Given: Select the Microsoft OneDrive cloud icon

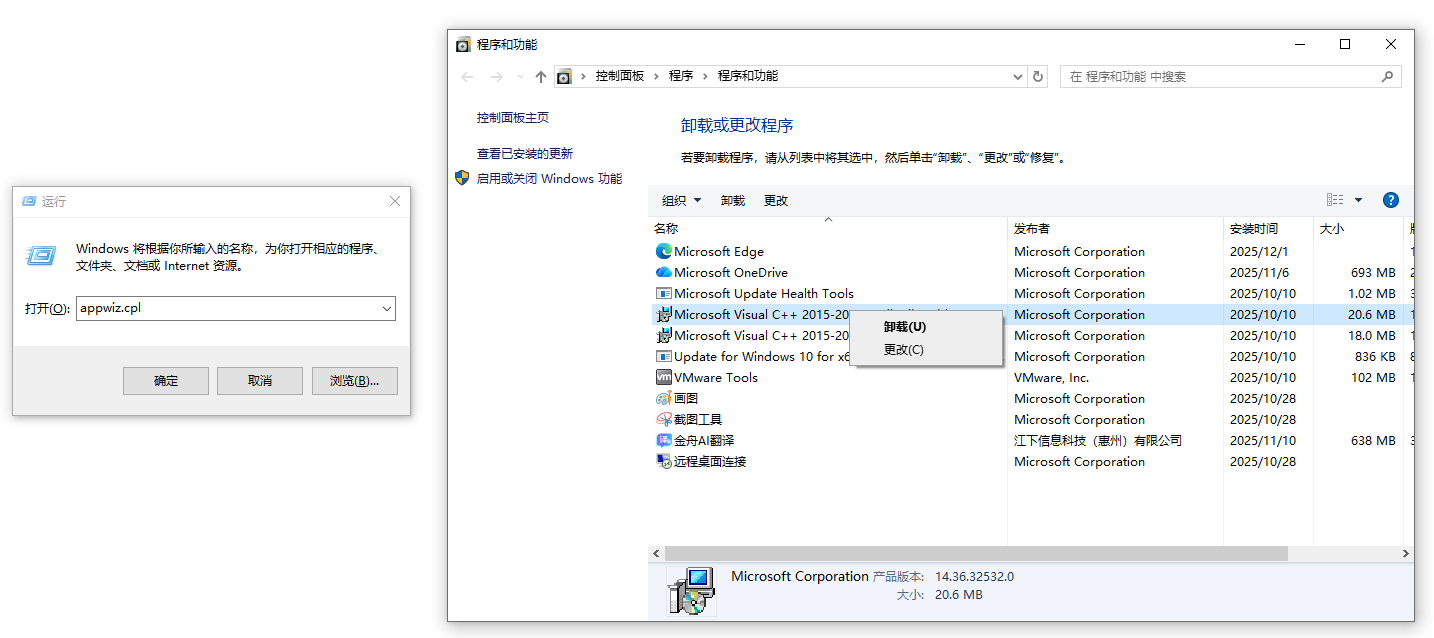Looking at the screenshot, I should tap(663, 273).
